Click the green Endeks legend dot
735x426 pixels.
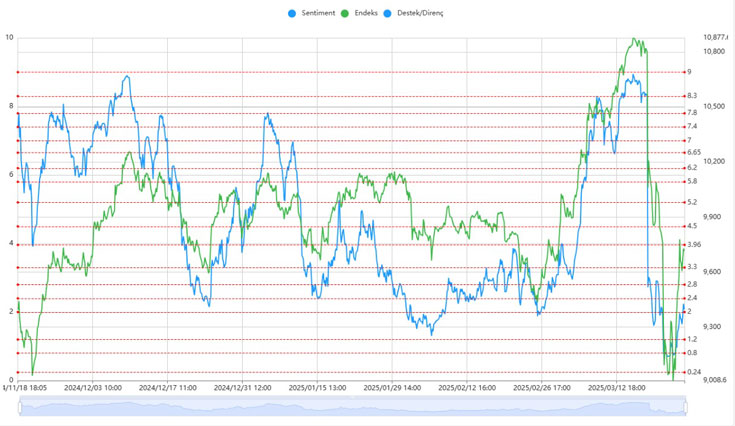pyautogui.click(x=346, y=13)
